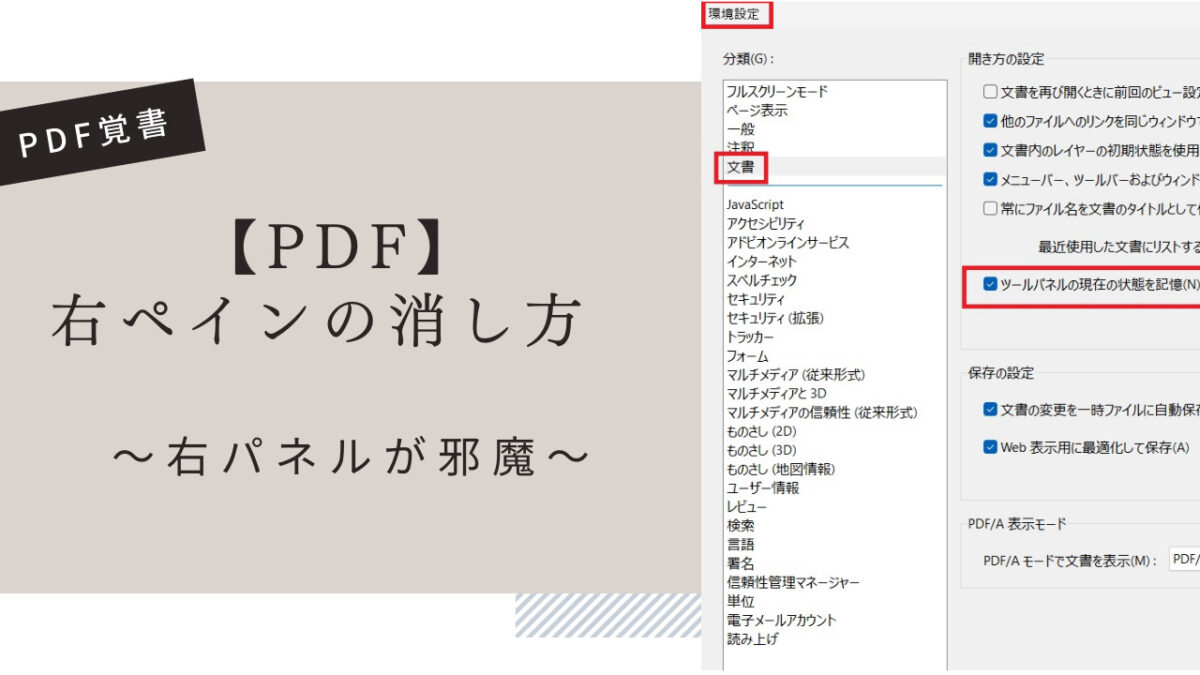The height and width of the screenshot is (675, 1200).
Task: Click 読み上げ at the list bottom
Action: [x=752, y=639]
